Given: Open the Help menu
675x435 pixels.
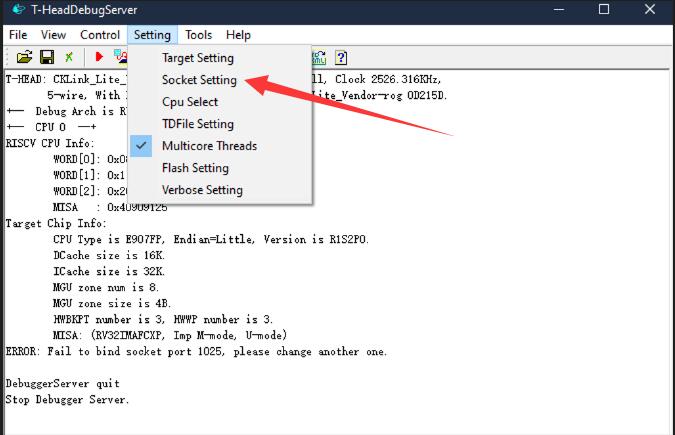Looking at the screenshot, I should coord(238,35).
